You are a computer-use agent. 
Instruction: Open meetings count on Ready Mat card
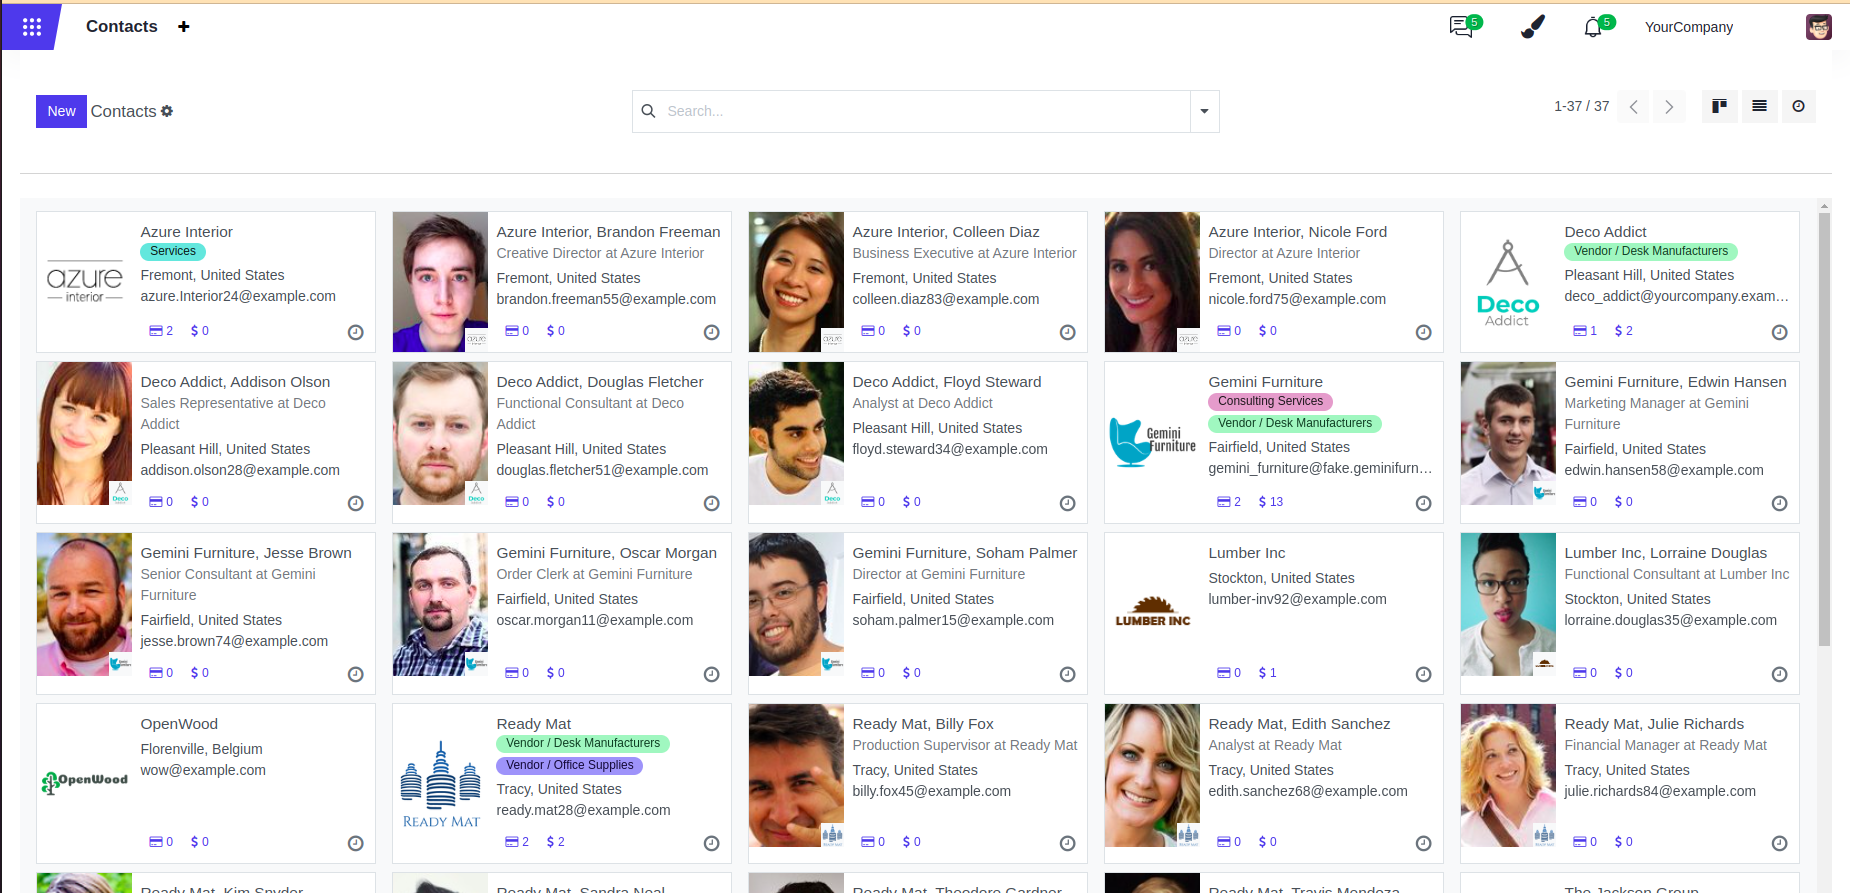[x=517, y=842]
